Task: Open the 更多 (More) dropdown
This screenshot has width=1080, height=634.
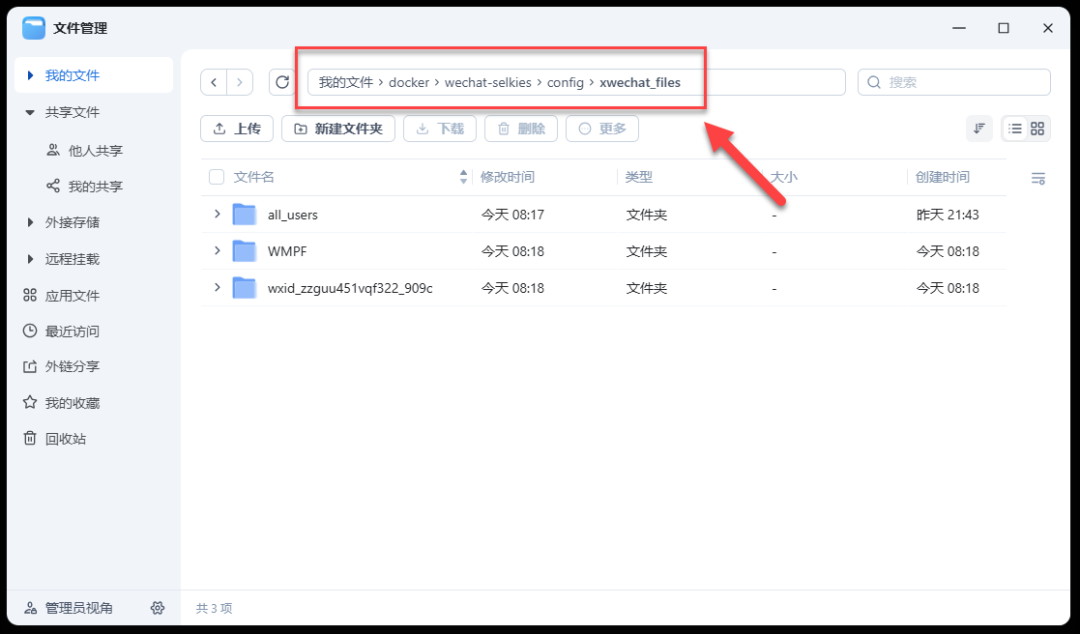Action: point(601,128)
